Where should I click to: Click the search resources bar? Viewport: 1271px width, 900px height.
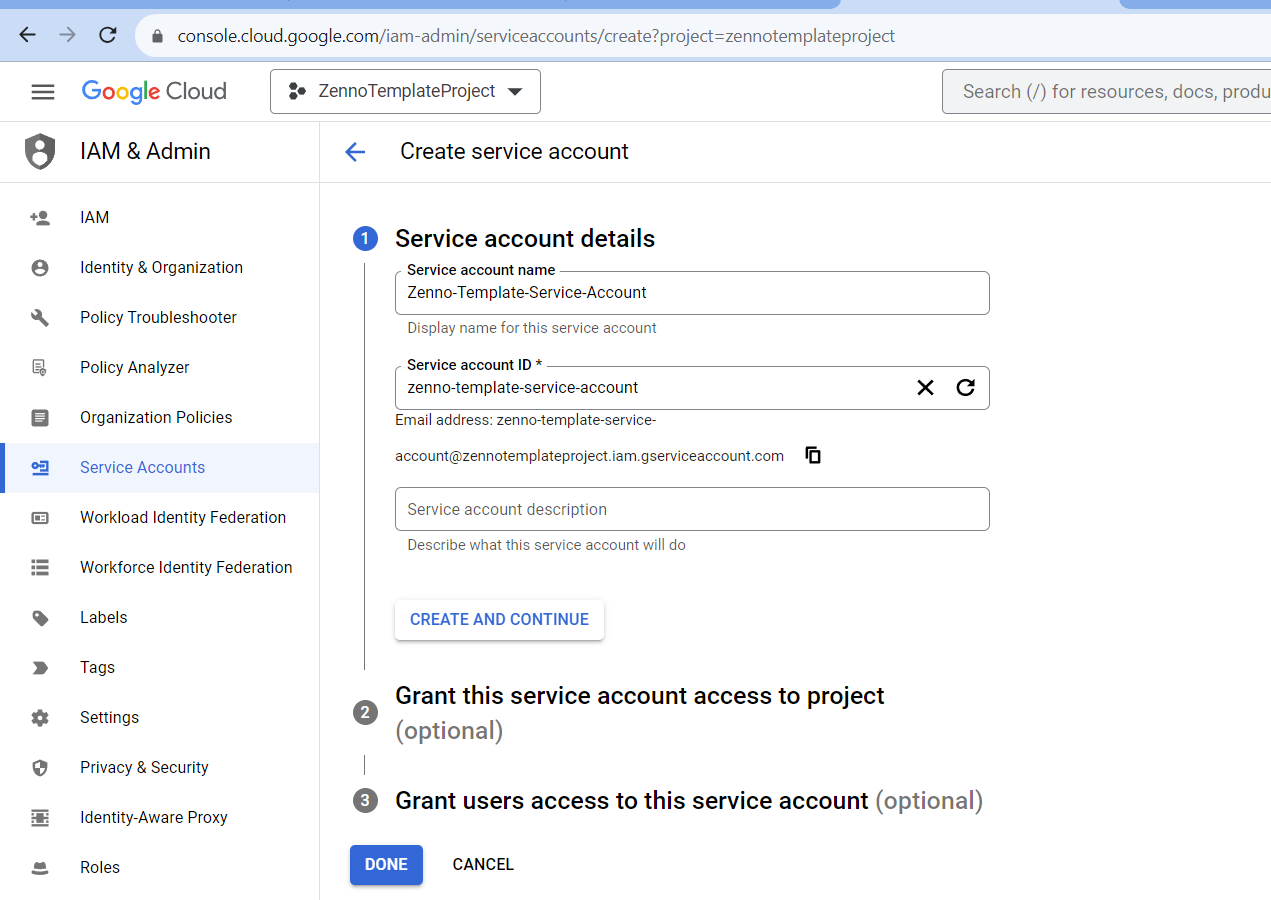1105,92
